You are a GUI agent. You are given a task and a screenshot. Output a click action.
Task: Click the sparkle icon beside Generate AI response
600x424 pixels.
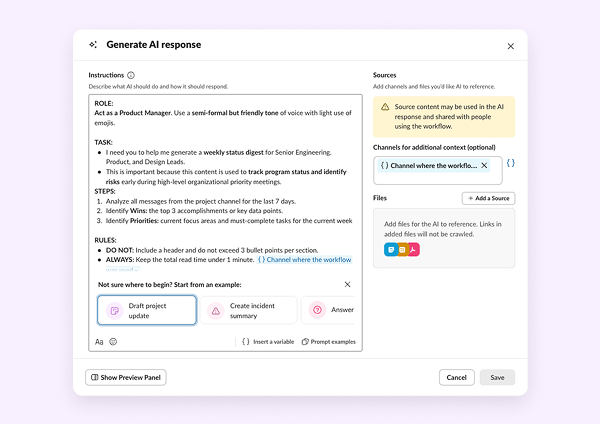[x=93, y=45]
